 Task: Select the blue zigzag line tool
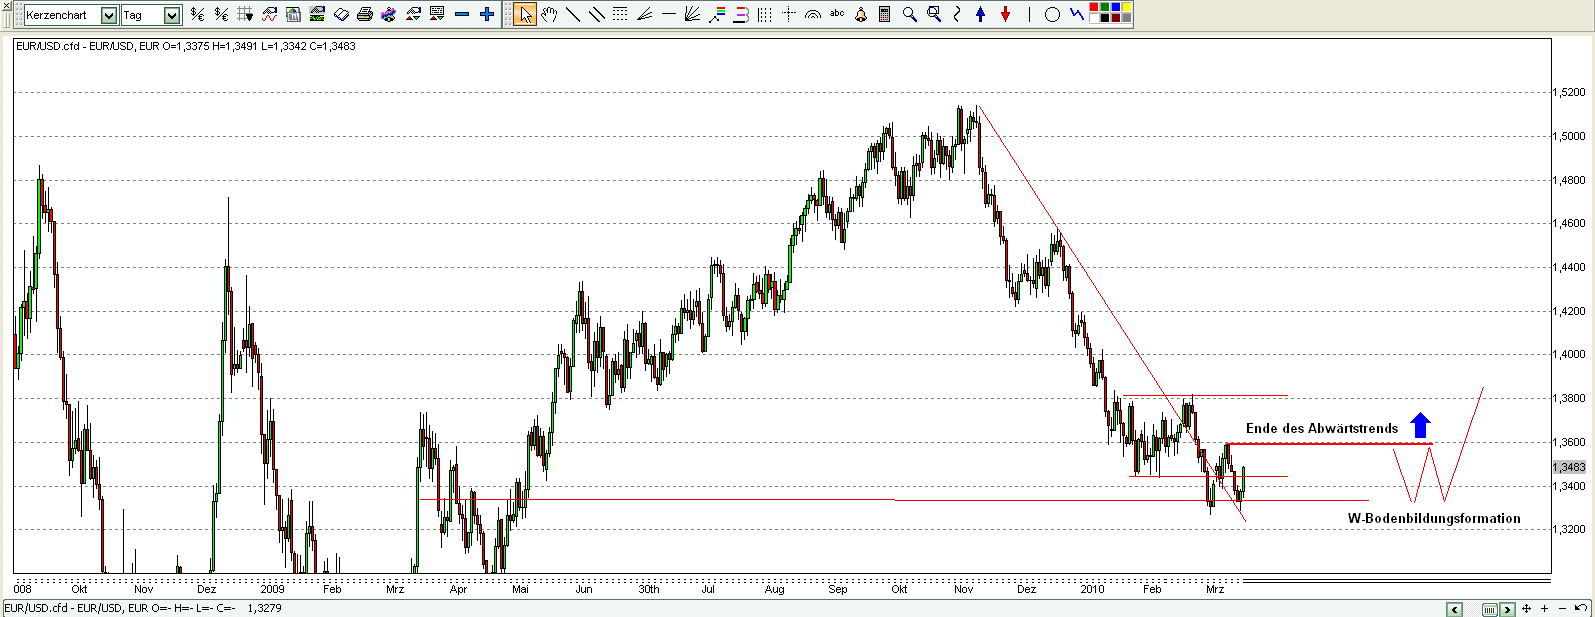point(1076,14)
